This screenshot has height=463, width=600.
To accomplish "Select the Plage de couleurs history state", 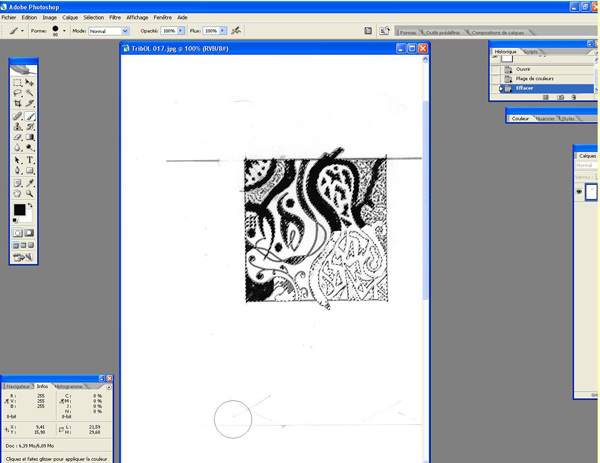I will point(548,79).
